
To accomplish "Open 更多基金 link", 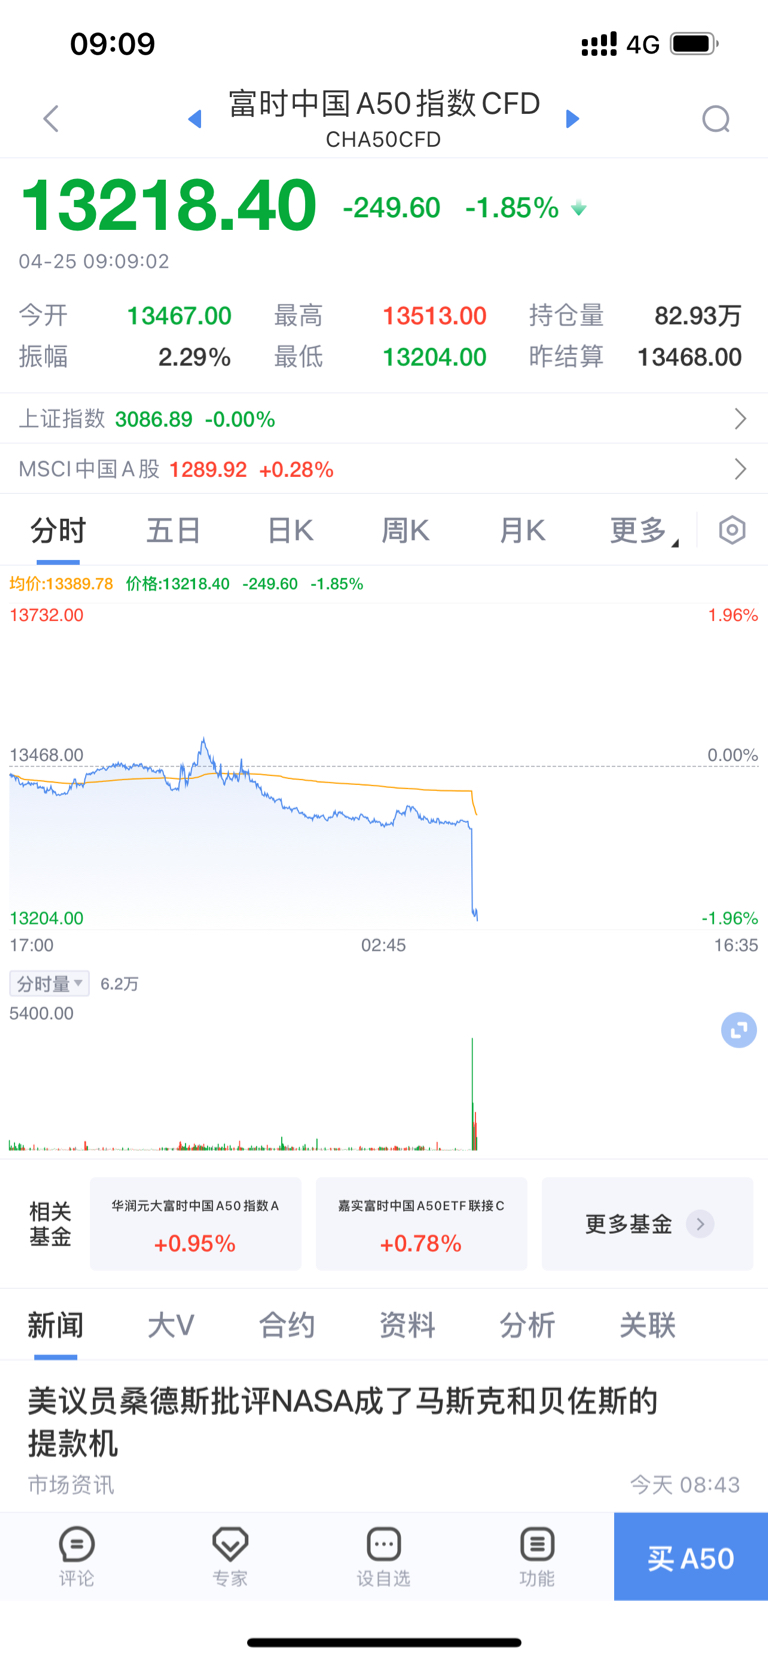I will coord(647,1224).
